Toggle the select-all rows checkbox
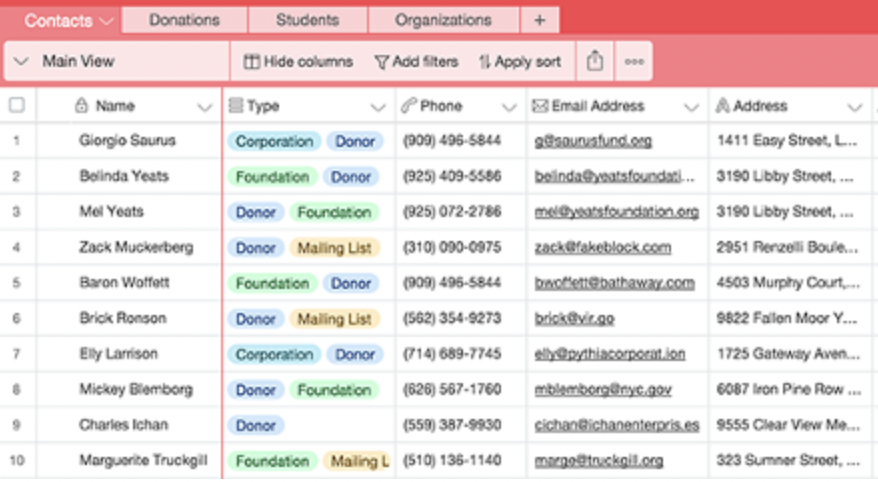 (x=17, y=105)
